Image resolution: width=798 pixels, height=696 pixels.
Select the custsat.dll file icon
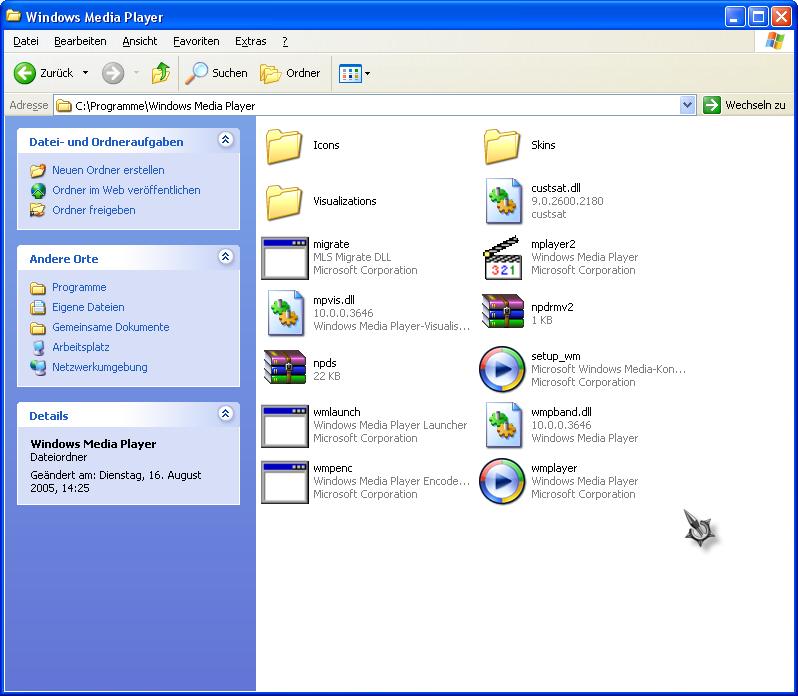(502, 201)
